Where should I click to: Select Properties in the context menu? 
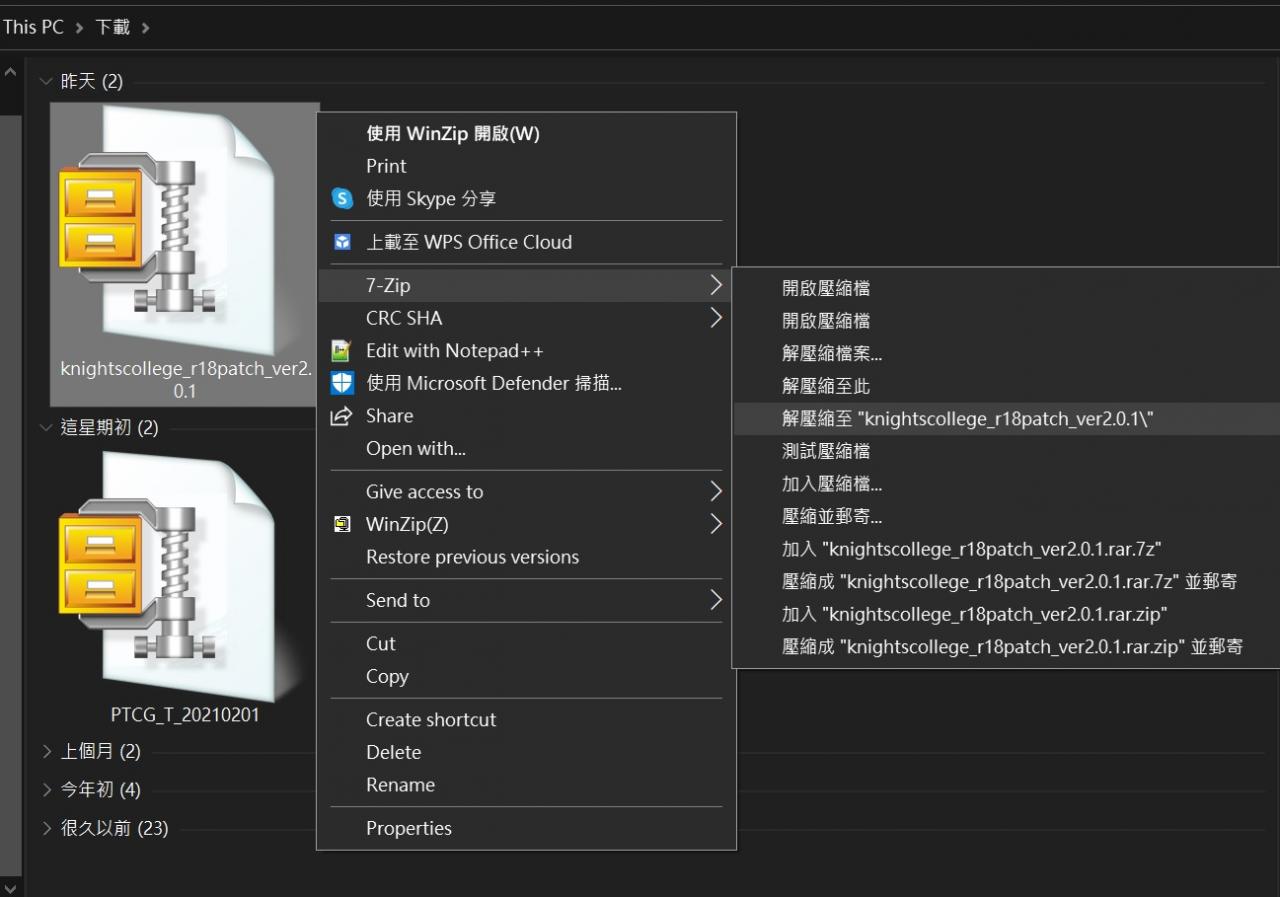[409, 828]
